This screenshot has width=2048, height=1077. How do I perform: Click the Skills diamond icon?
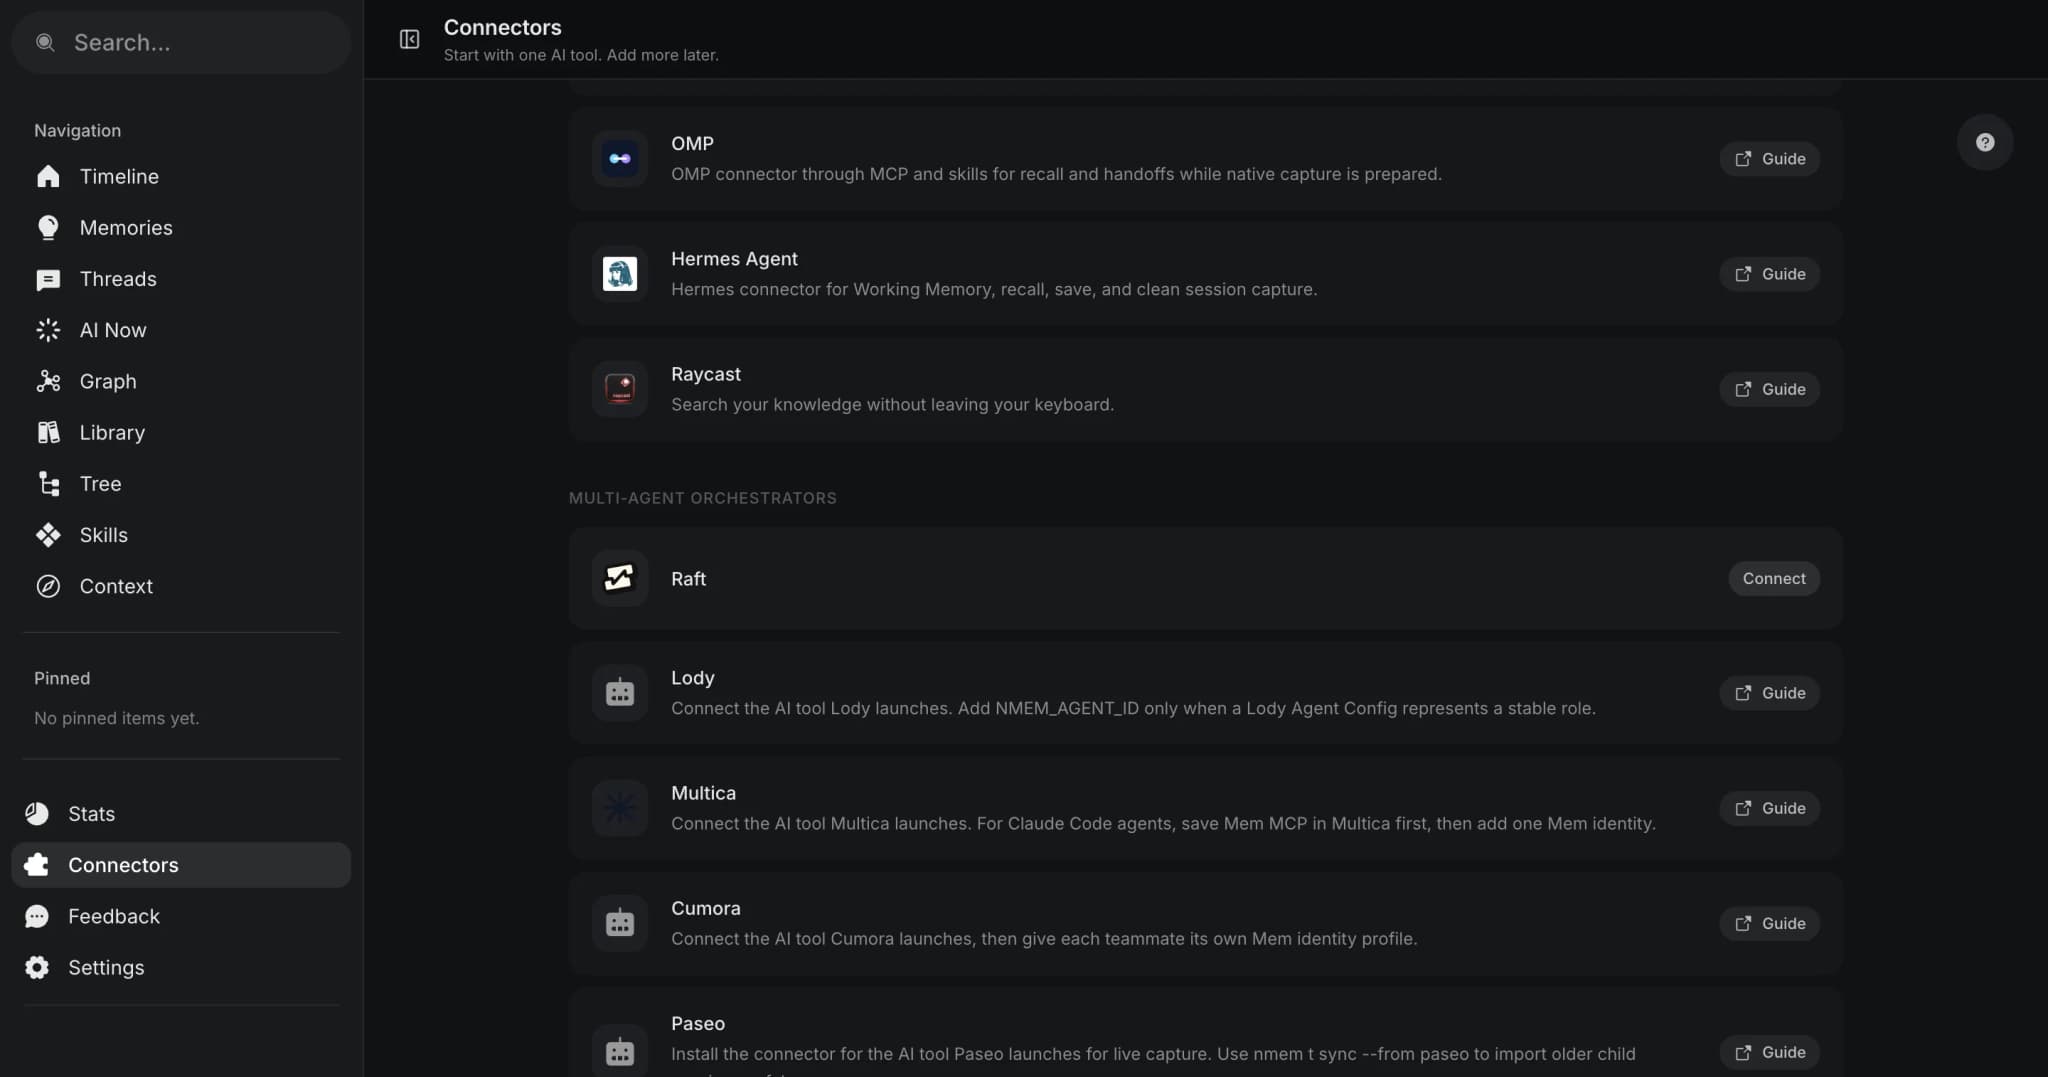(x=48, y=535)
